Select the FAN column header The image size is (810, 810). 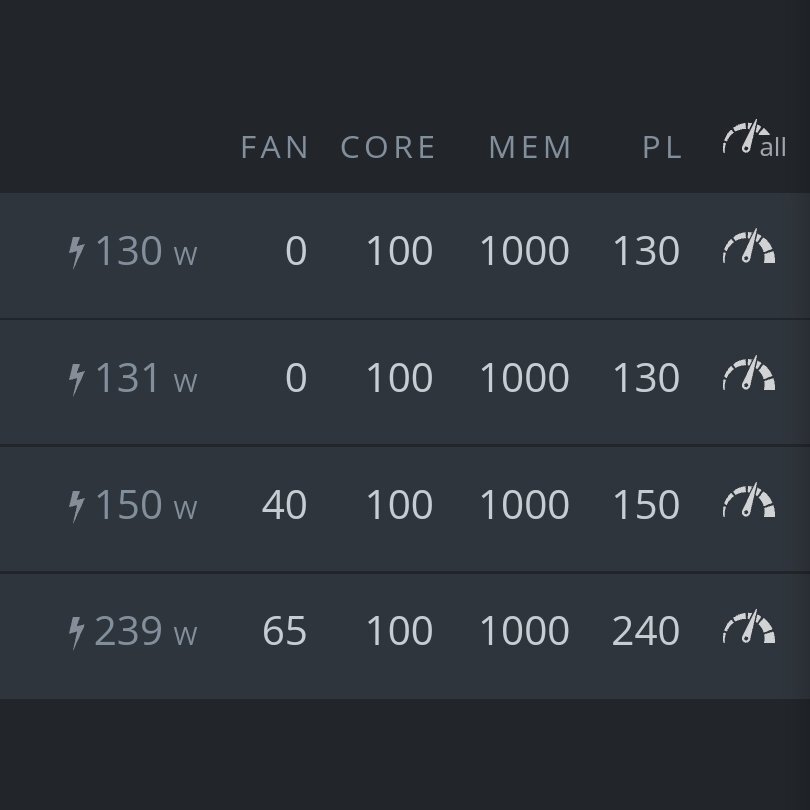pos(274,148)
